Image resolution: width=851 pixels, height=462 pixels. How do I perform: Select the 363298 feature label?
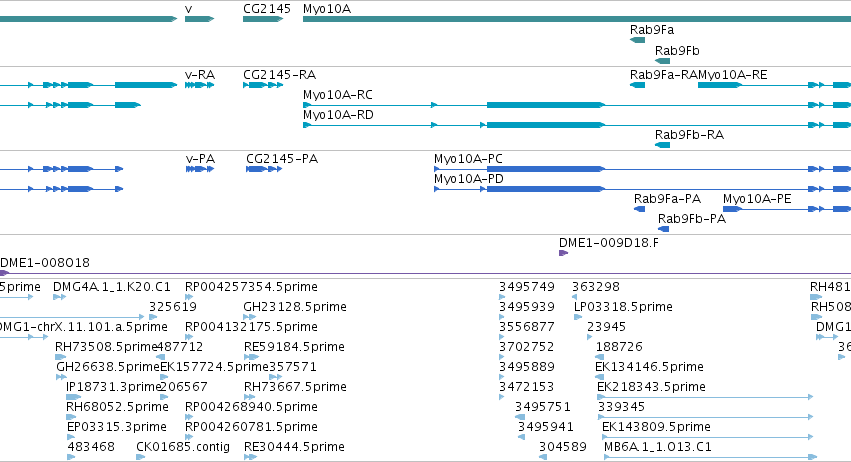pyautogui.click(x=595, y=287)
